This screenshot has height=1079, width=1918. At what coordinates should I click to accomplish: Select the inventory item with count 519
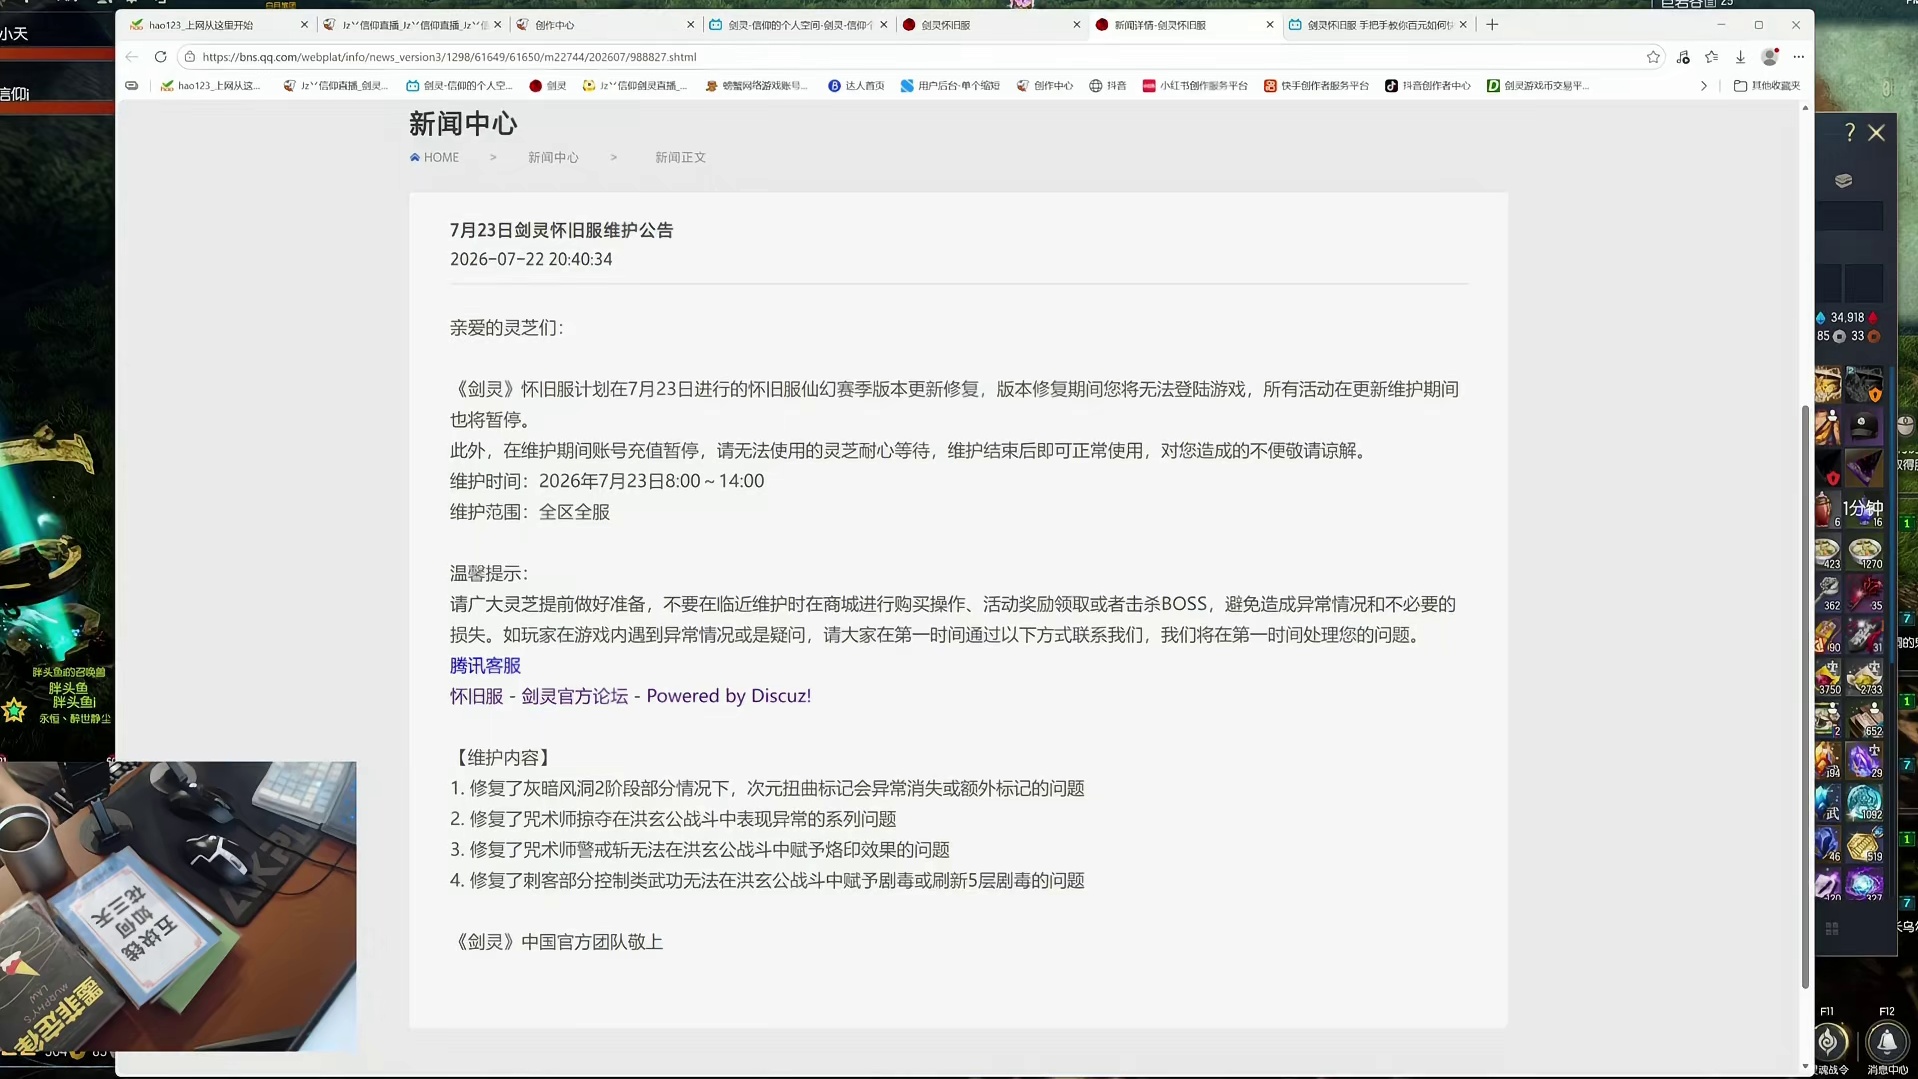tap(1865, 845)
